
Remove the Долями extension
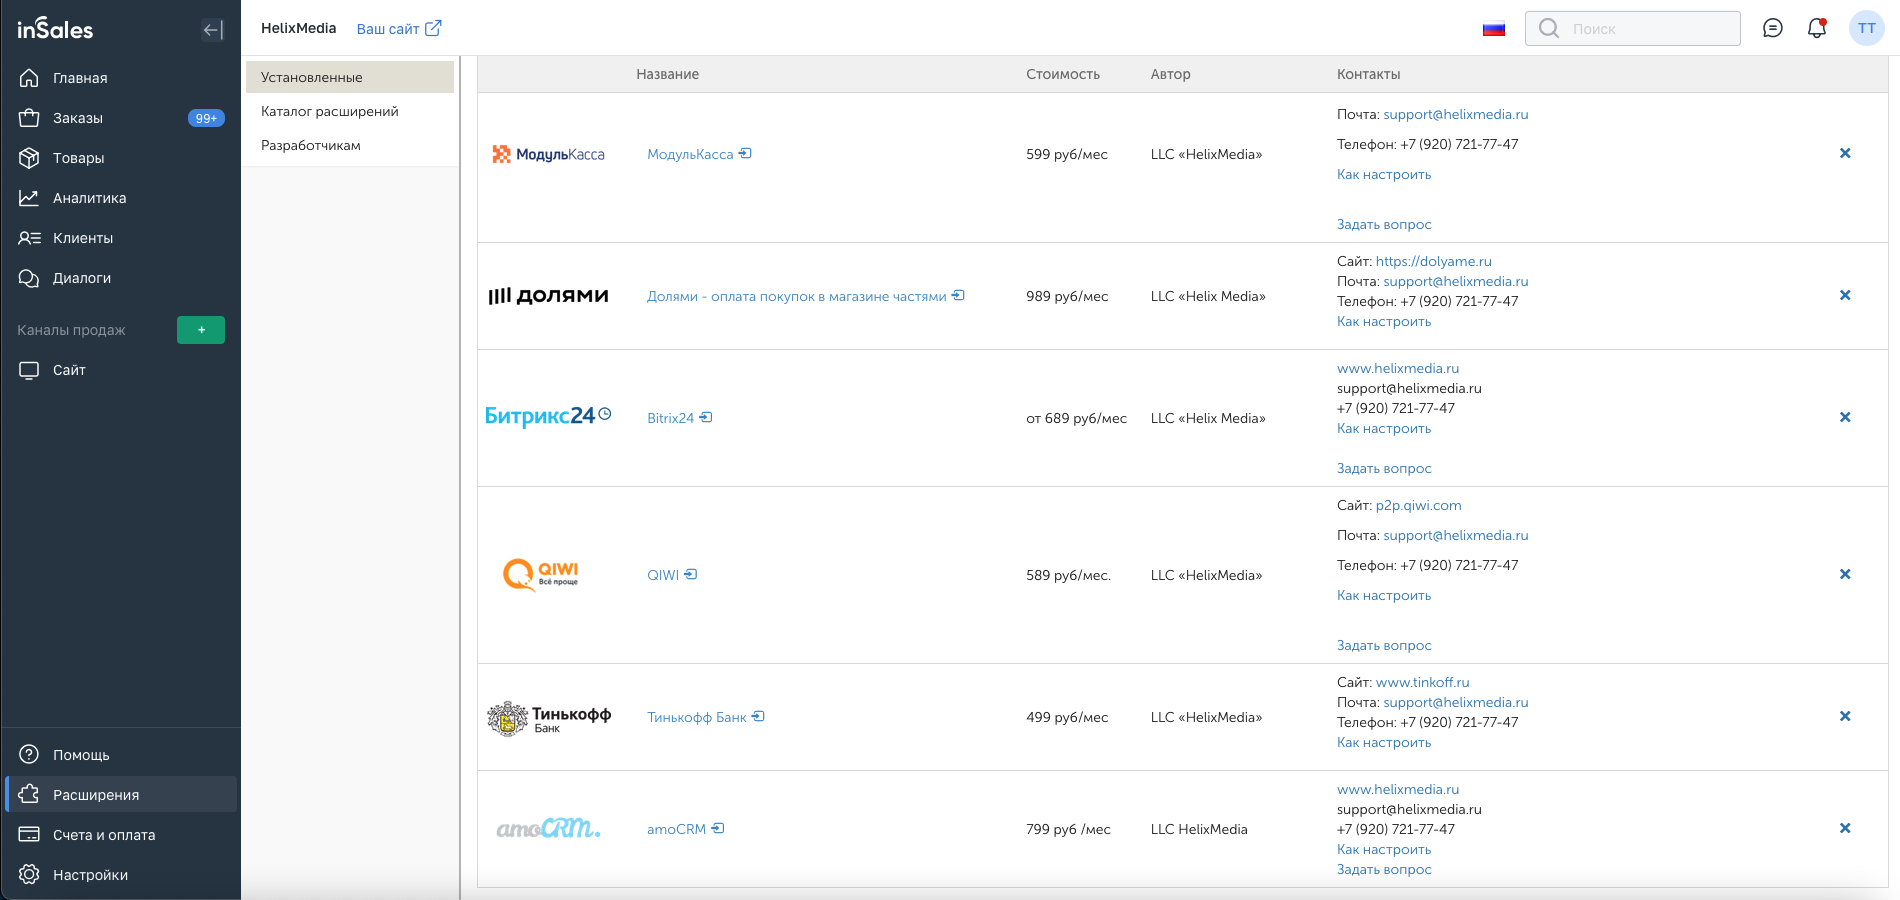pyautogui.click(x=1845, y=295)
